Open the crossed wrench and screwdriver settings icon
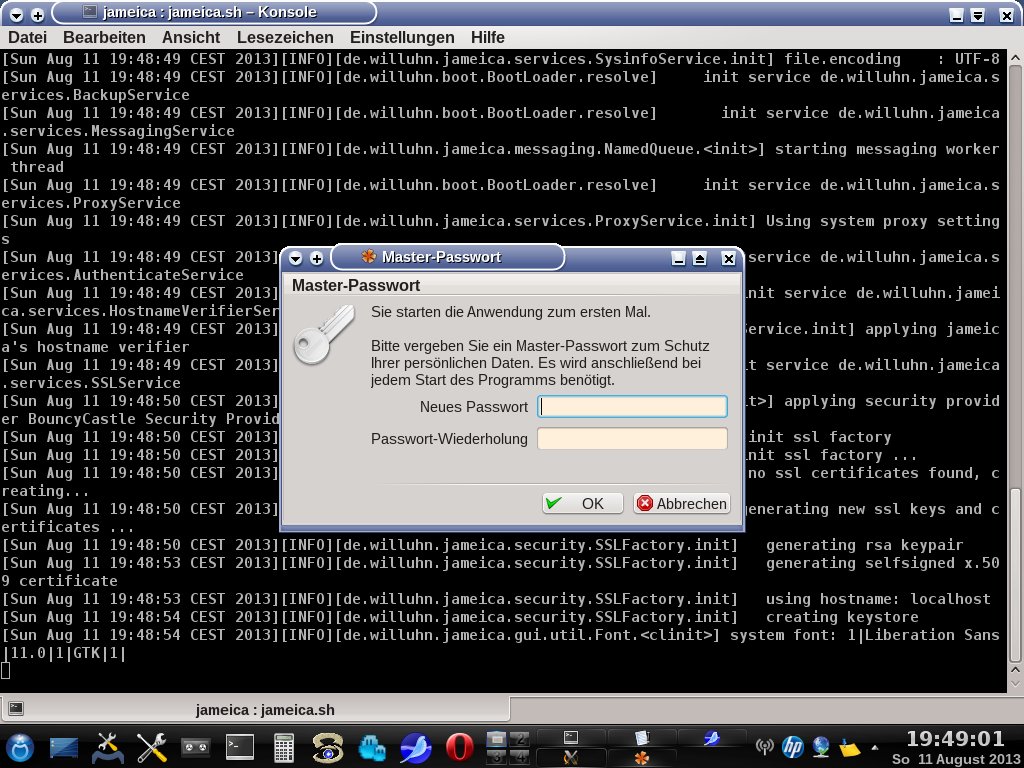This screenshot has width=1024, height=768. coord(152,747)
